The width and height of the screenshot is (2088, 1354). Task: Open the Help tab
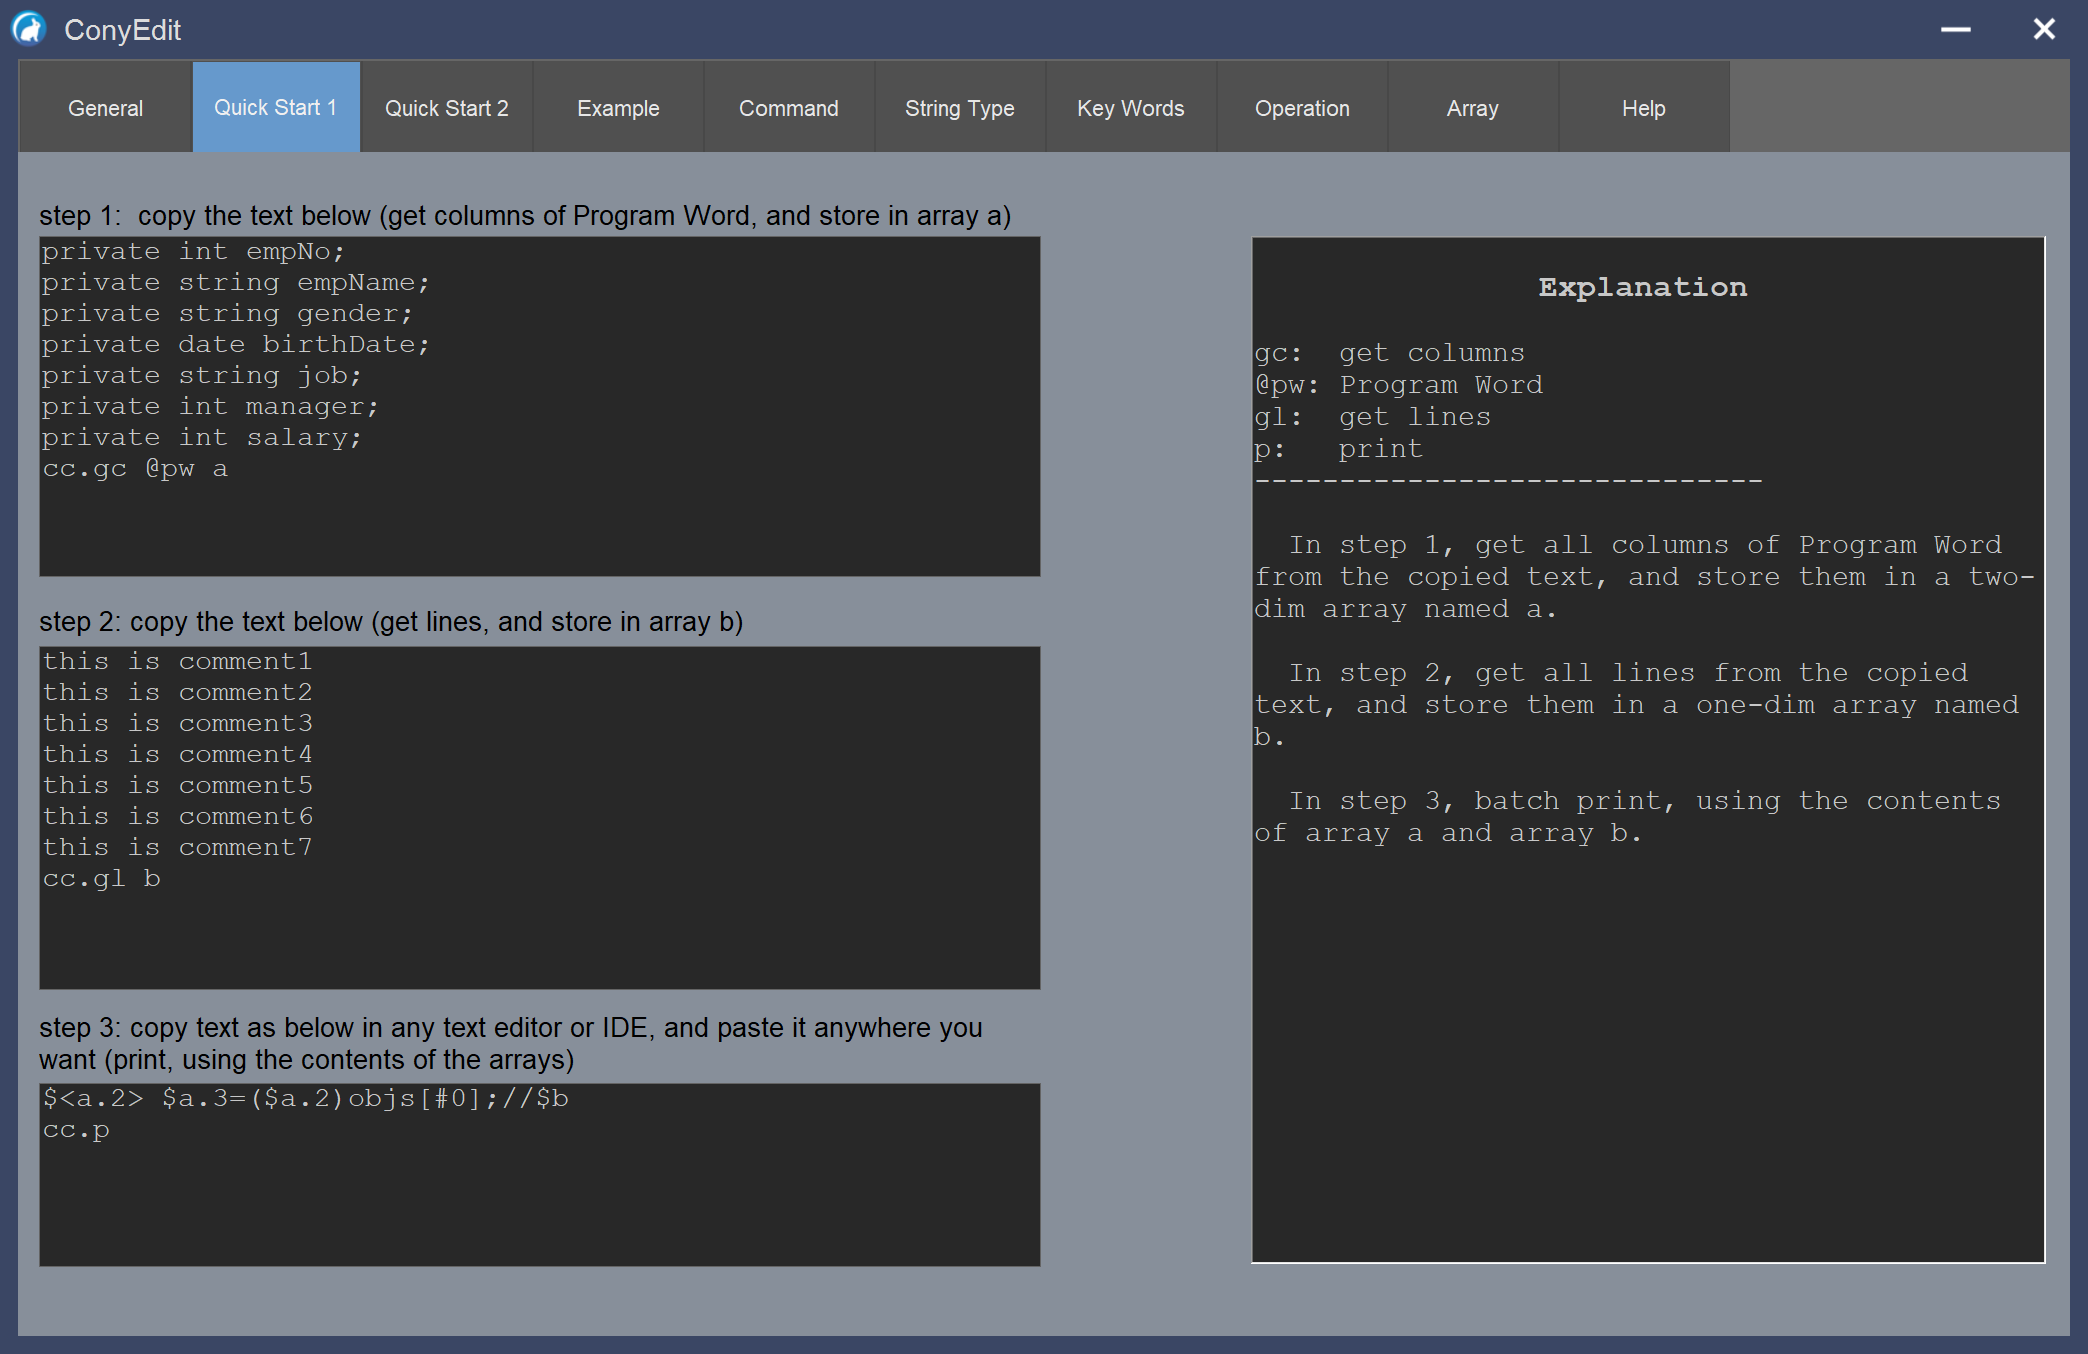1643,108
